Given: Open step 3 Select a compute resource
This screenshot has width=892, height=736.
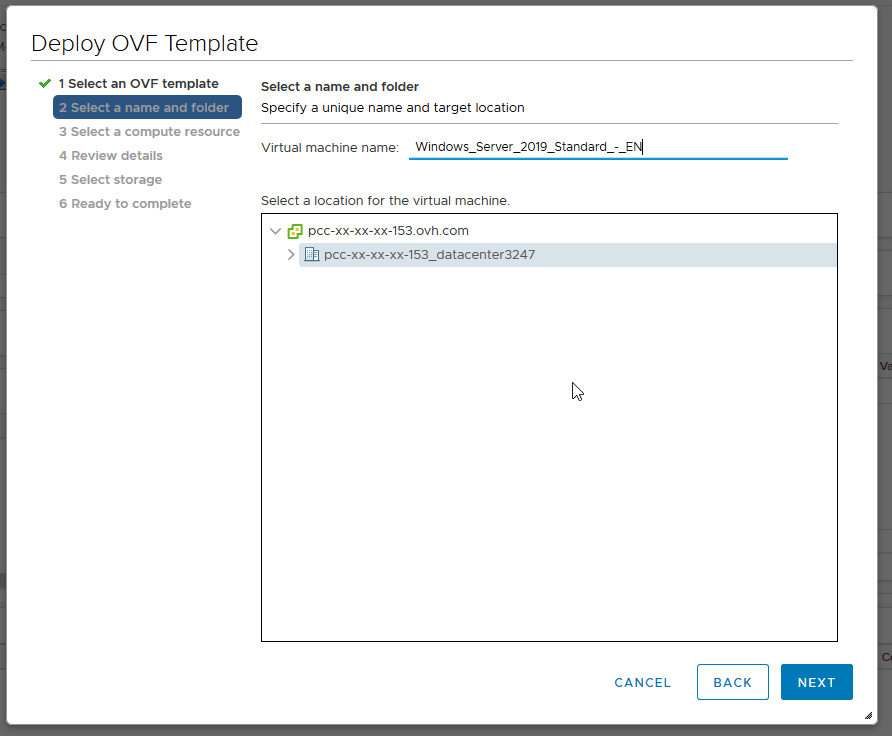Looking at the screenshot, I should click(x=149, y=131).
